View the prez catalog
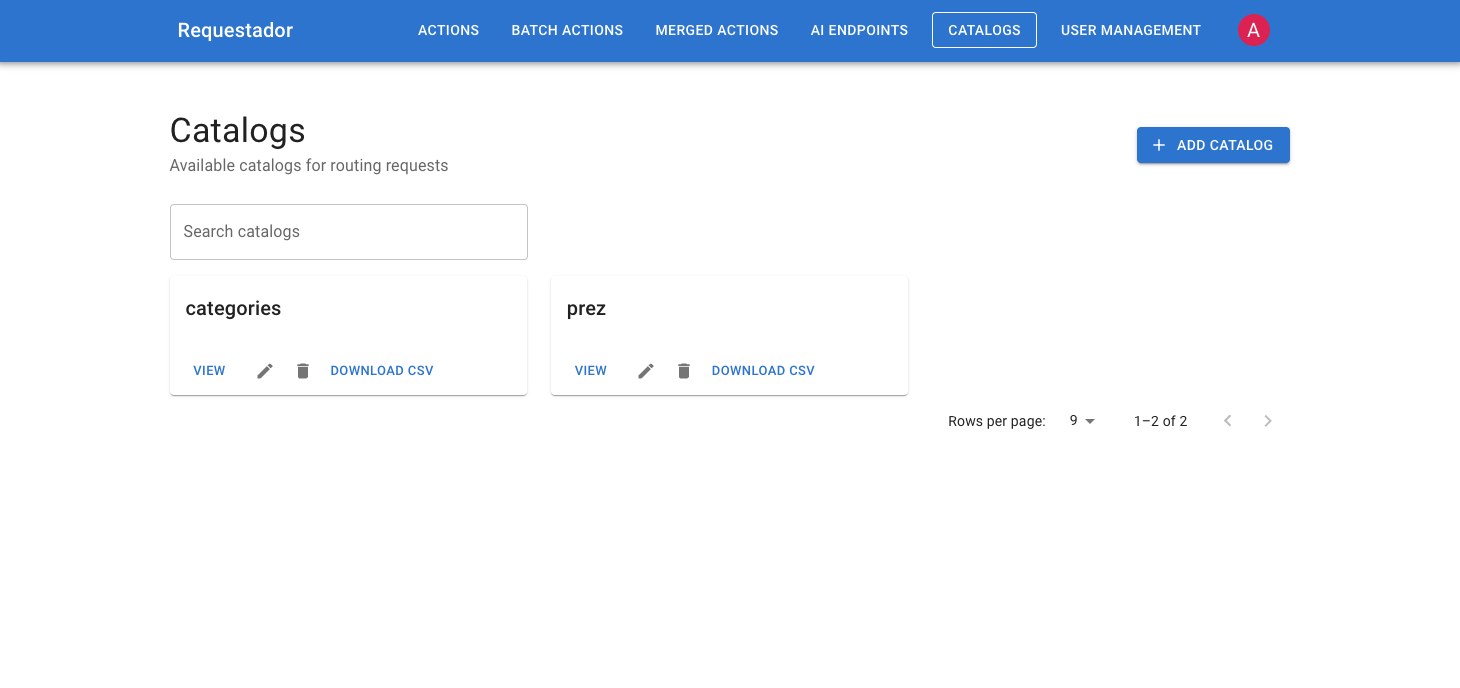Image resolution: width=1460 pixels, height=688 pixels. (x=590, y=371)
